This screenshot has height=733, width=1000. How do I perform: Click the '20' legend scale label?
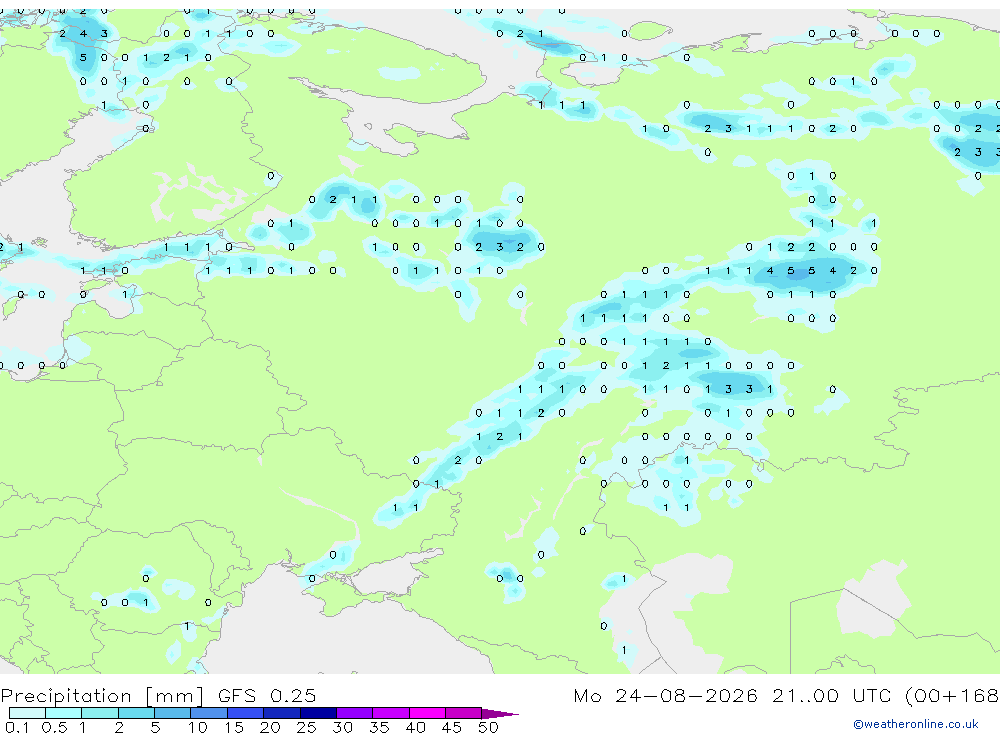pyautogui.click(x=270, y=727)
